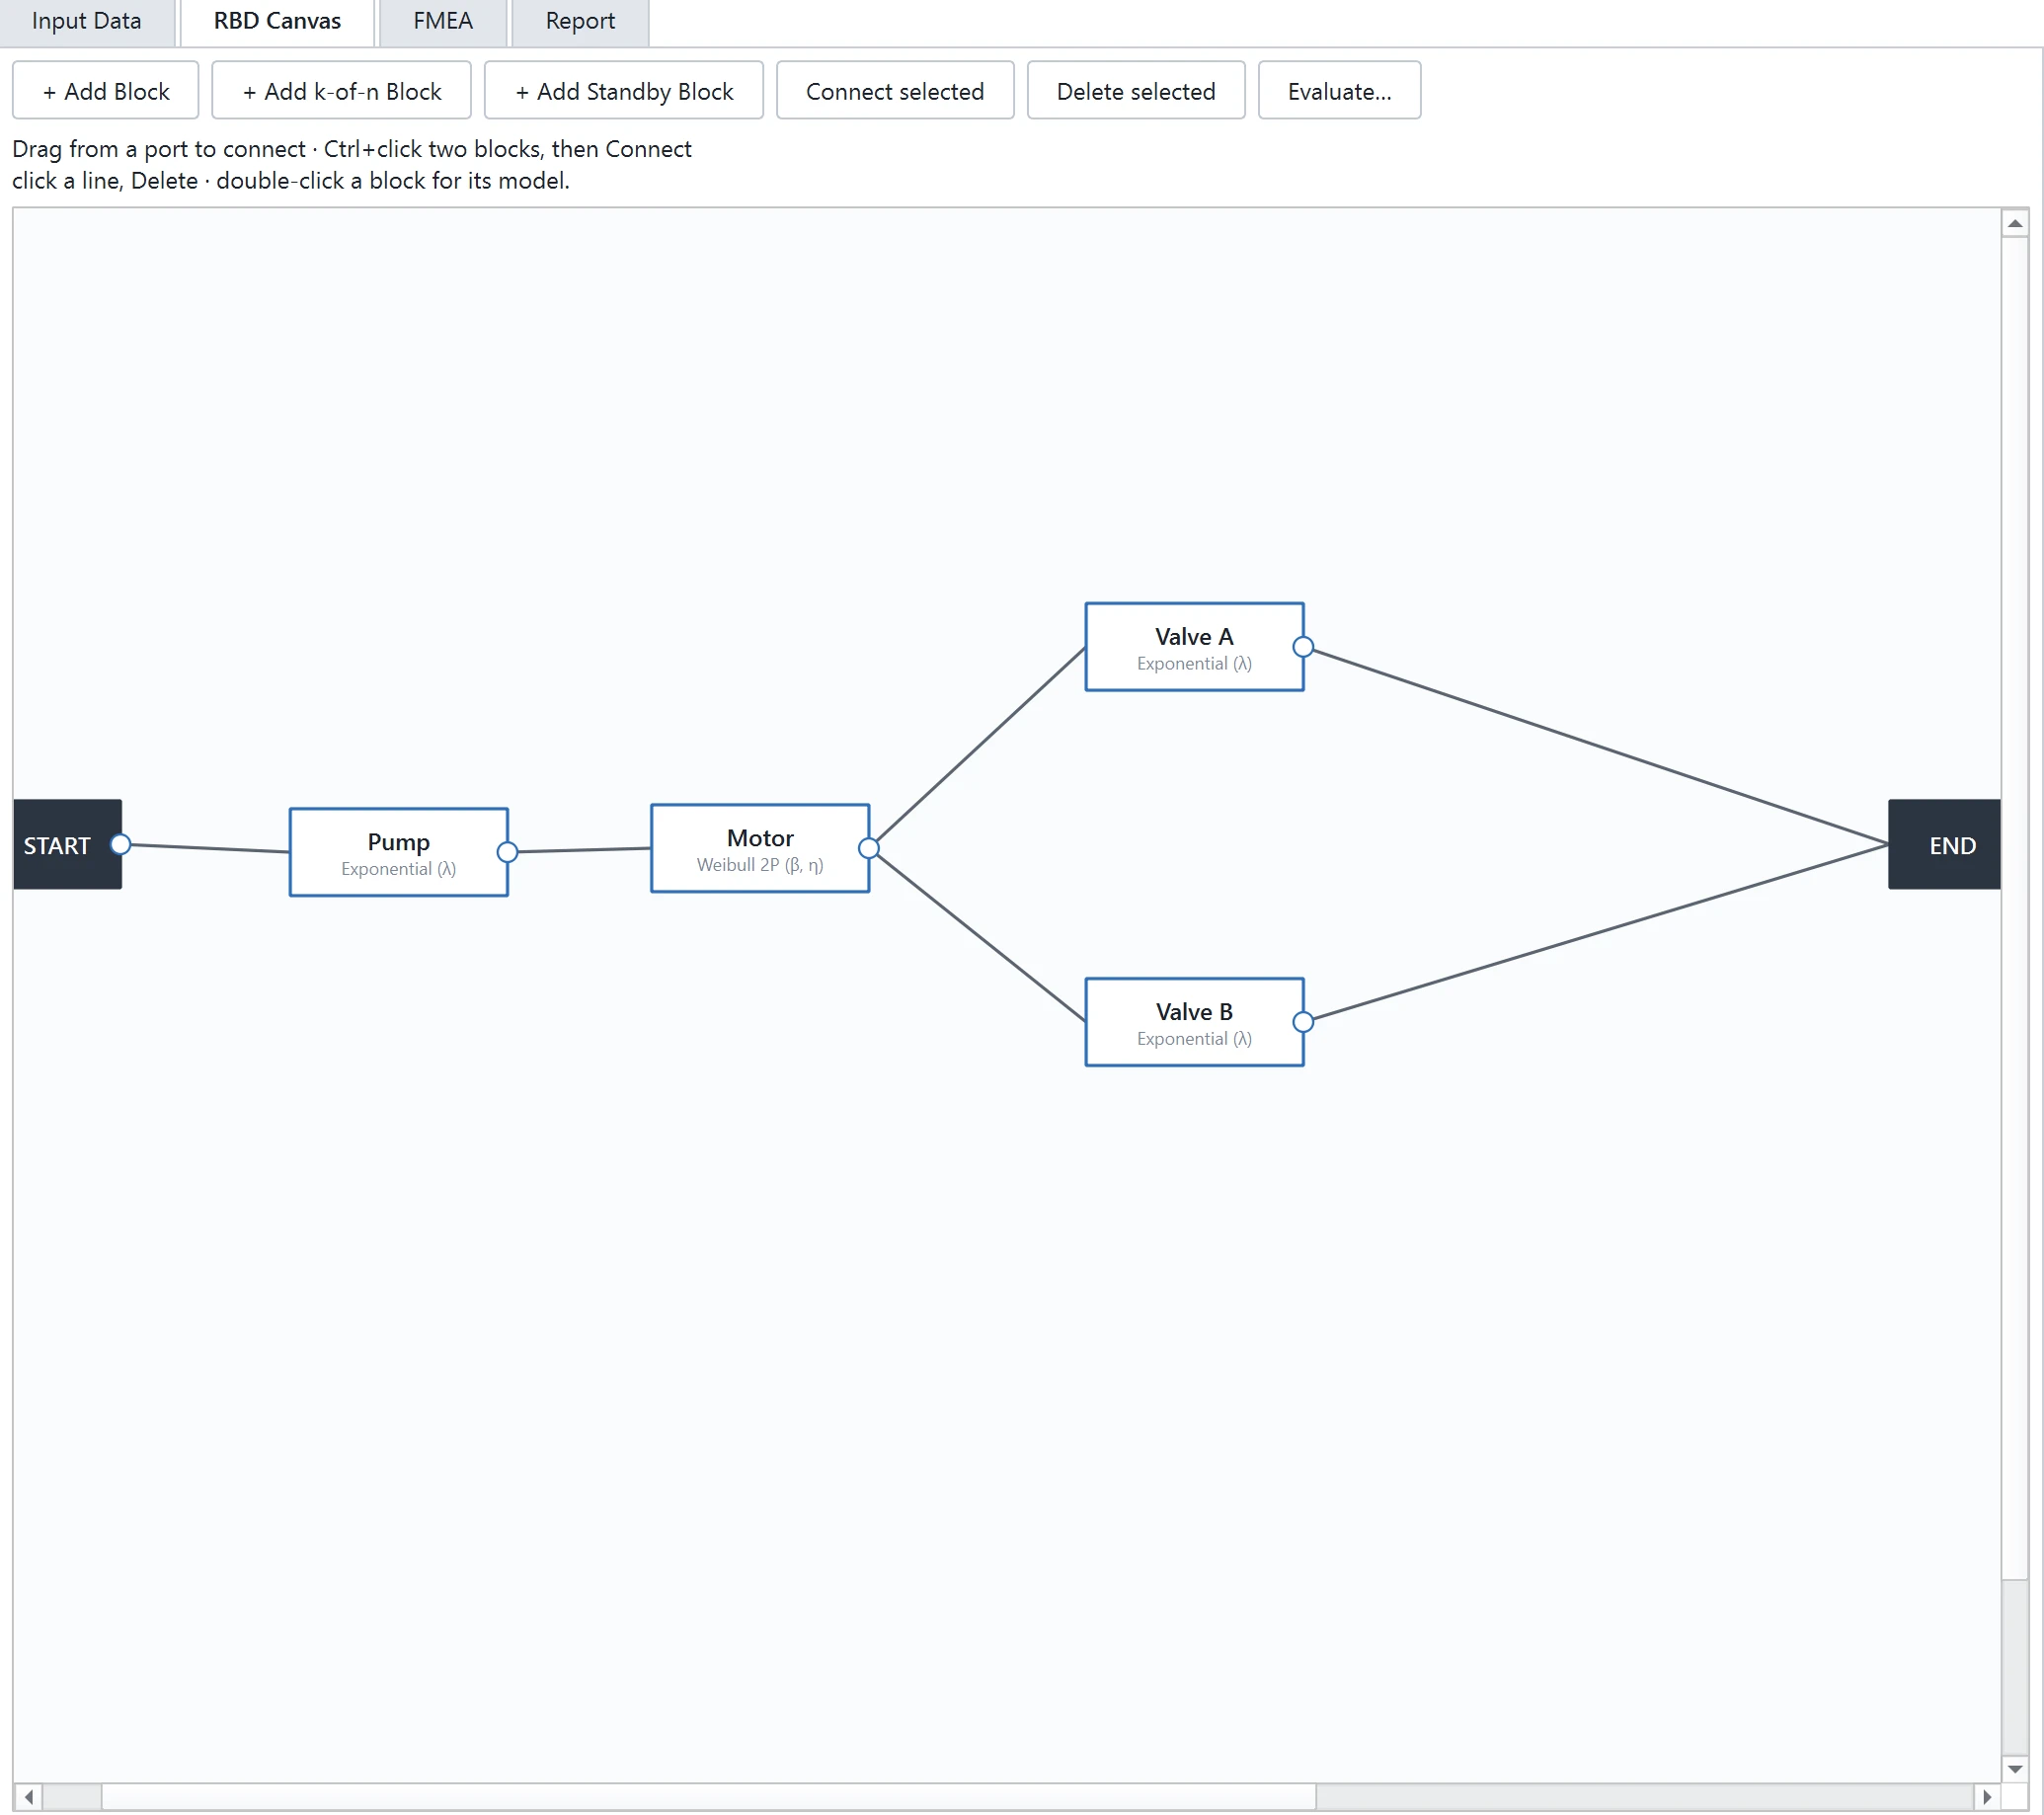2044x1815 pixels.
Task: Select the line from Motor to Valve A
Action: coord(980,744)
